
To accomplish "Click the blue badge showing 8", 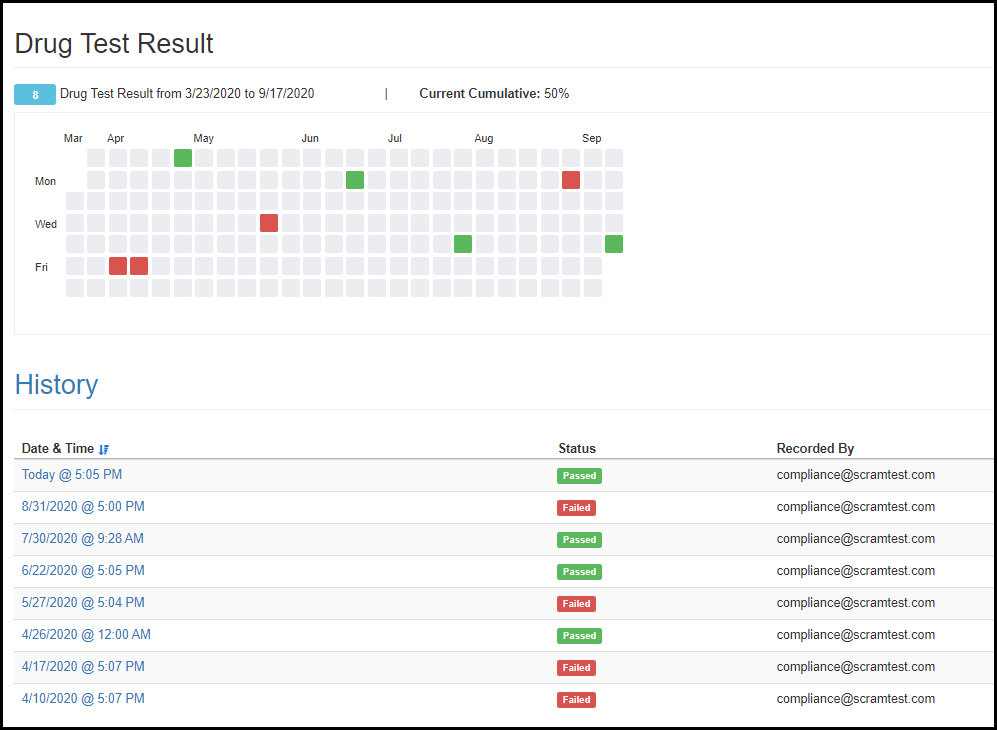I will (35, 95).
